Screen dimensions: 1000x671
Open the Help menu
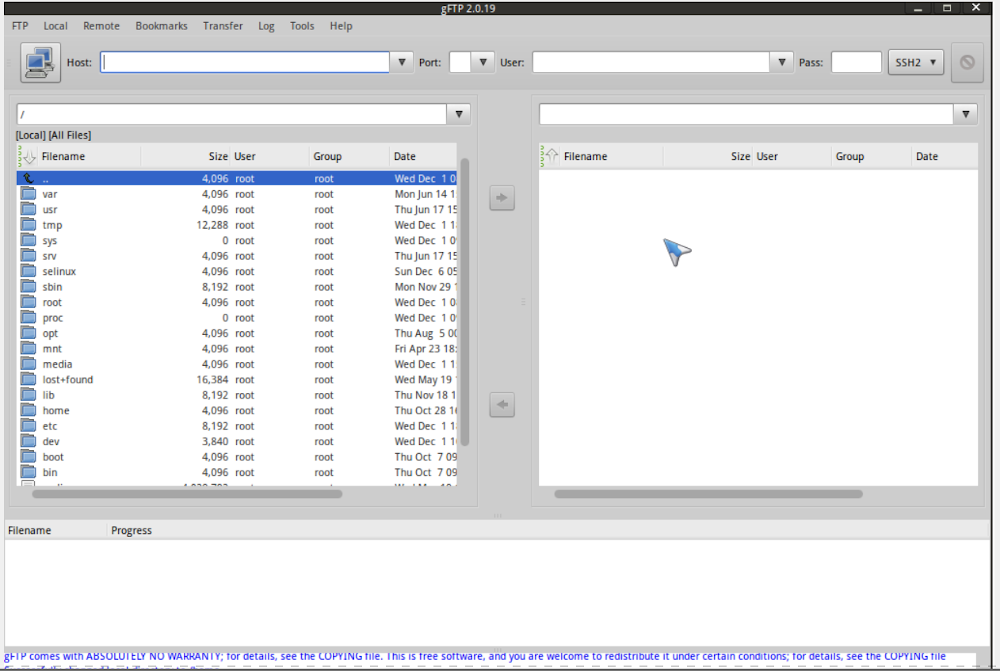click(341, 26)
